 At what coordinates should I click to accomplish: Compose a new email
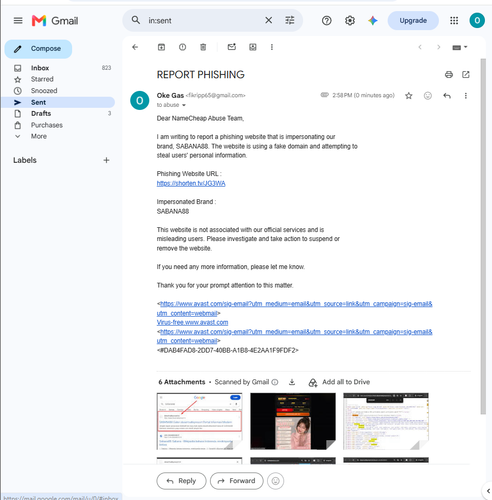coord(38,49)
